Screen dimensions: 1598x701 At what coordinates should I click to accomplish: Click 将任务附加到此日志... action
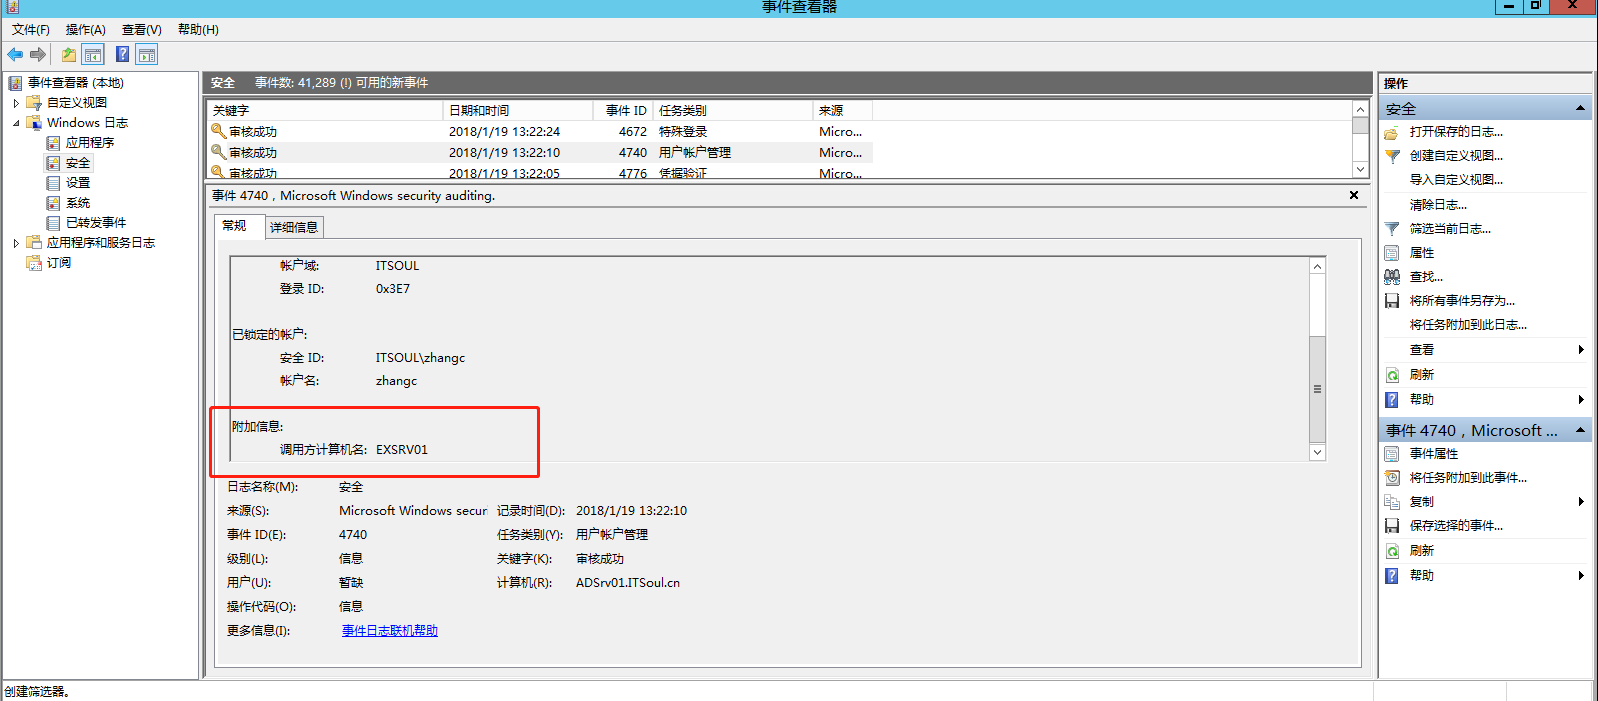(1468, 325)
